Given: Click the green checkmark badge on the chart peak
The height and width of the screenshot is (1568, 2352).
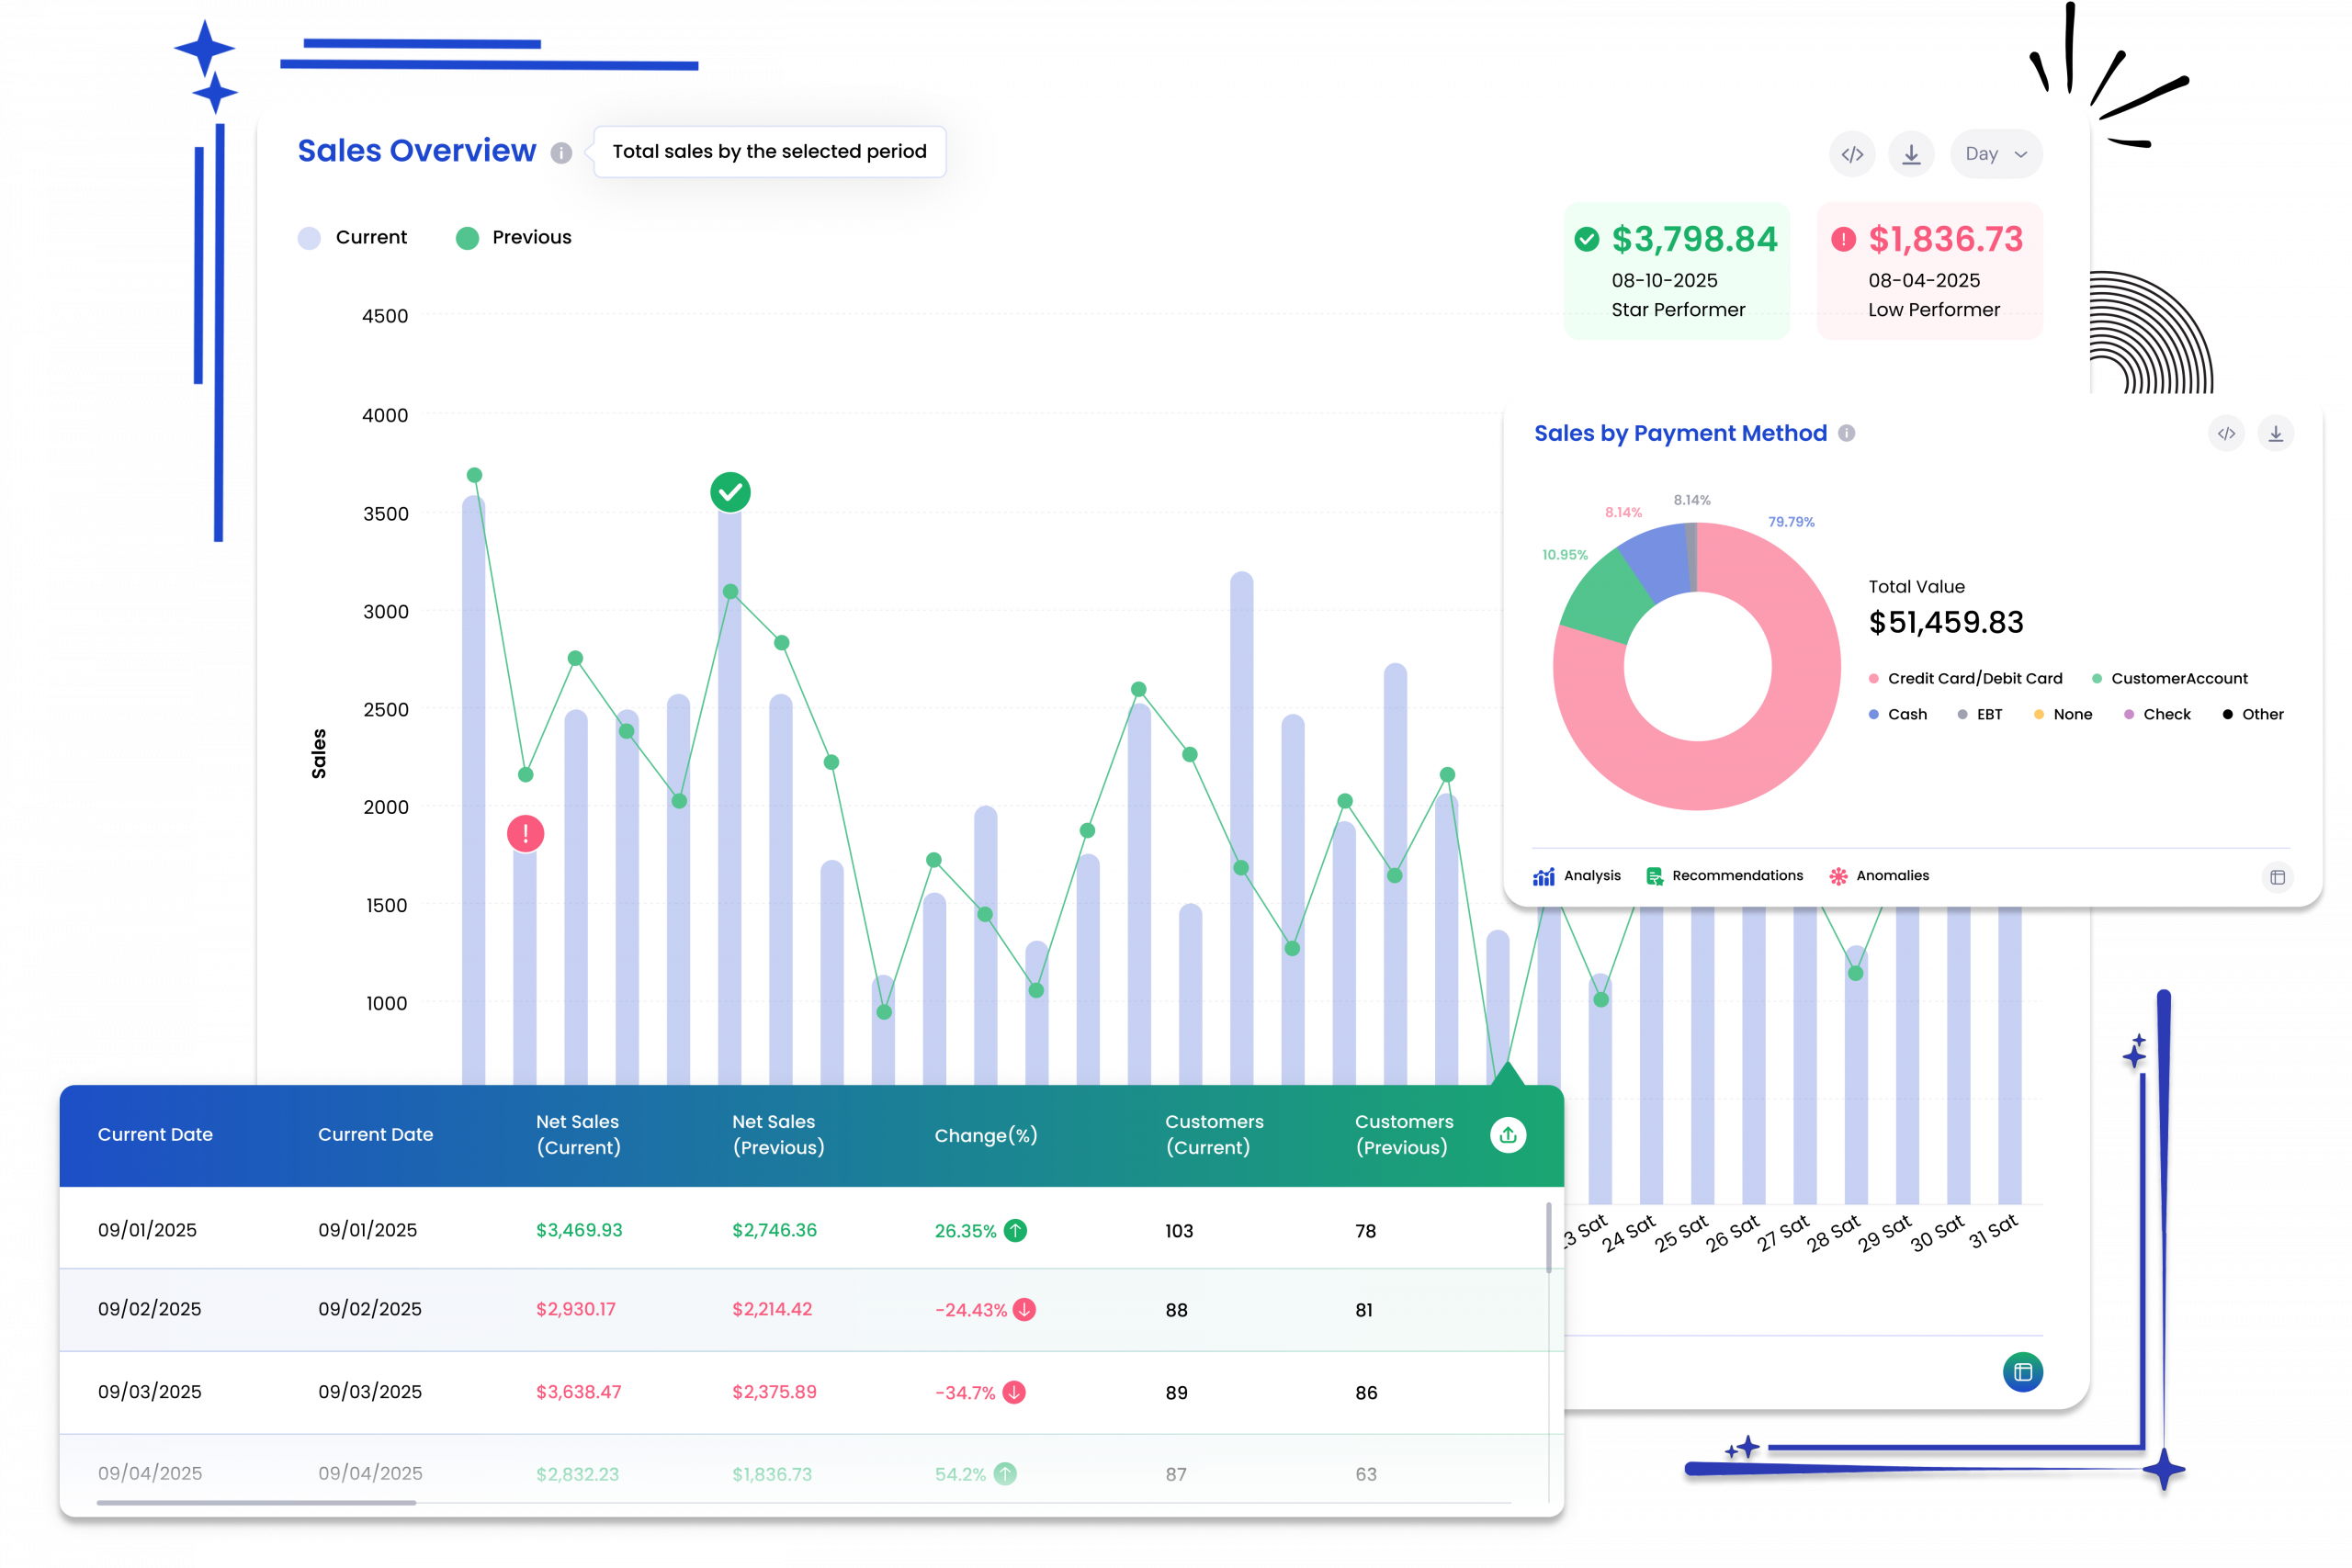Looking at the screenshot, I should (730, 491).
